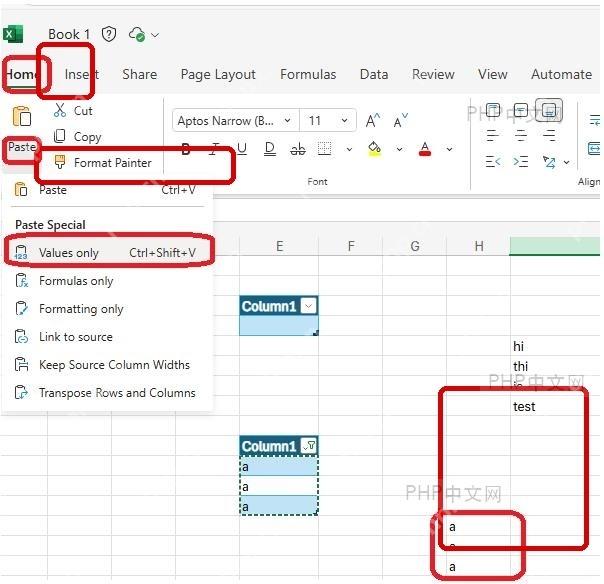The image size is (604, 584).
Task: Select column G header
Action: click(x=414, y=246)
